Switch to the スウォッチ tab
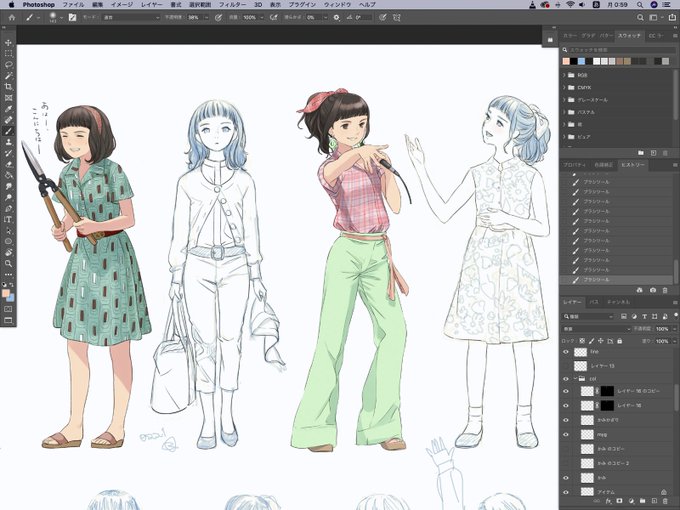 (629, 36)
